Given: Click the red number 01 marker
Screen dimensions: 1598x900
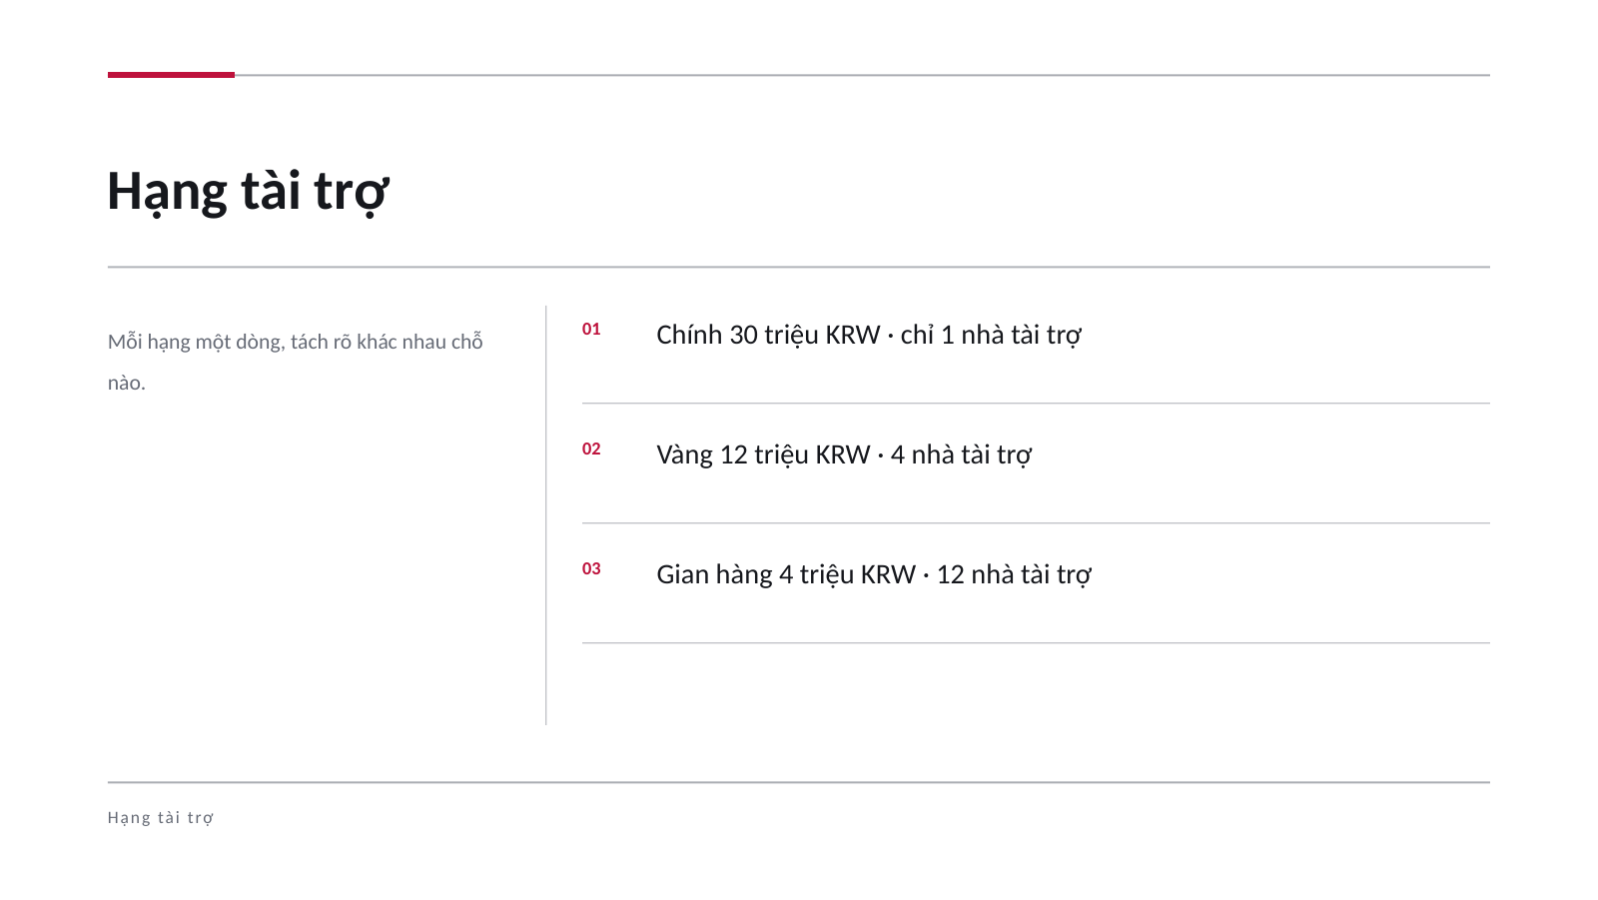Looking at the screenshot, I should click(591, 329).
